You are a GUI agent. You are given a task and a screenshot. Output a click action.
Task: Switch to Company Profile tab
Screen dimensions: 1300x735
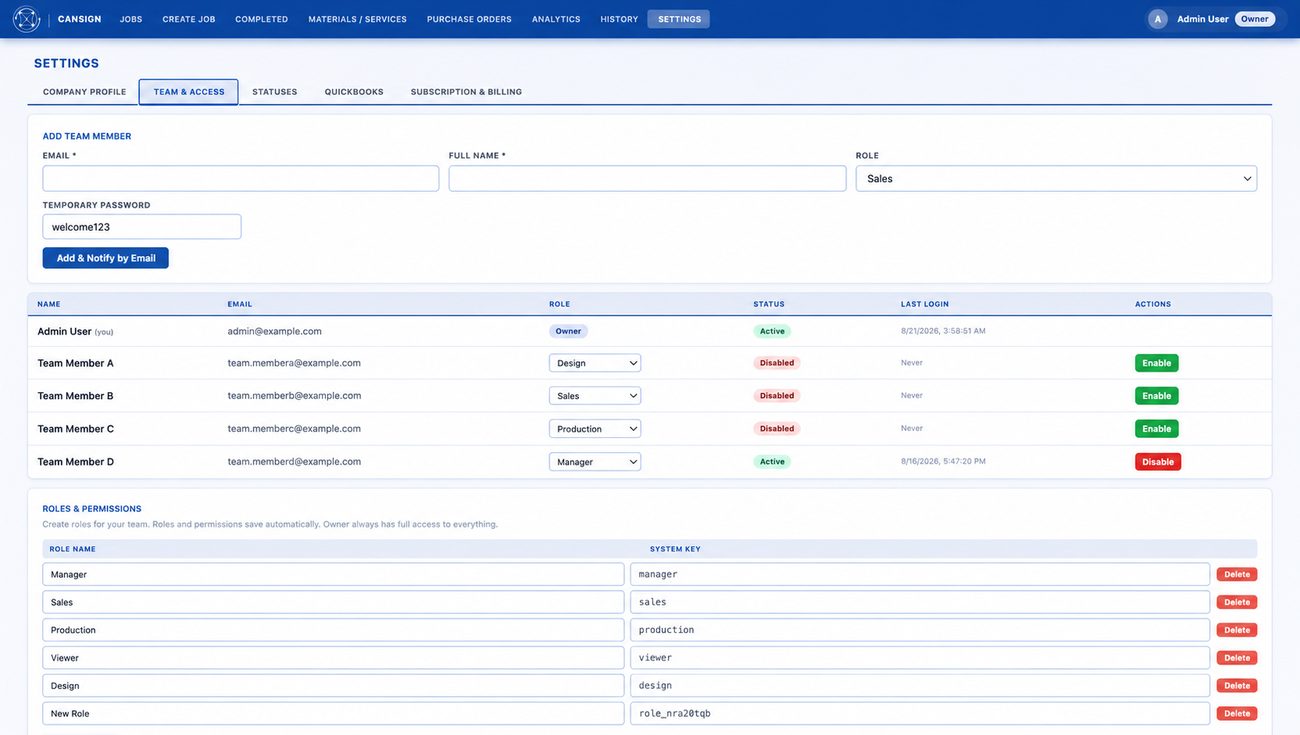(x=85, y=92)
